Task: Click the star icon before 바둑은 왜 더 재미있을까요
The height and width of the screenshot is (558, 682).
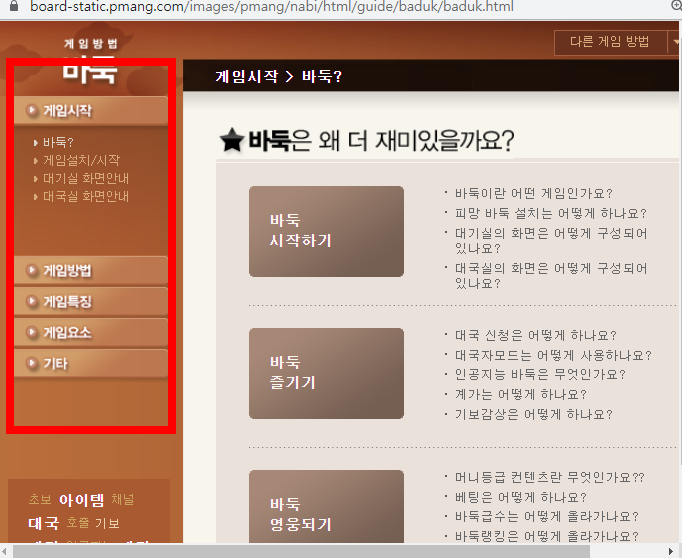Action: tap(232, 140)
